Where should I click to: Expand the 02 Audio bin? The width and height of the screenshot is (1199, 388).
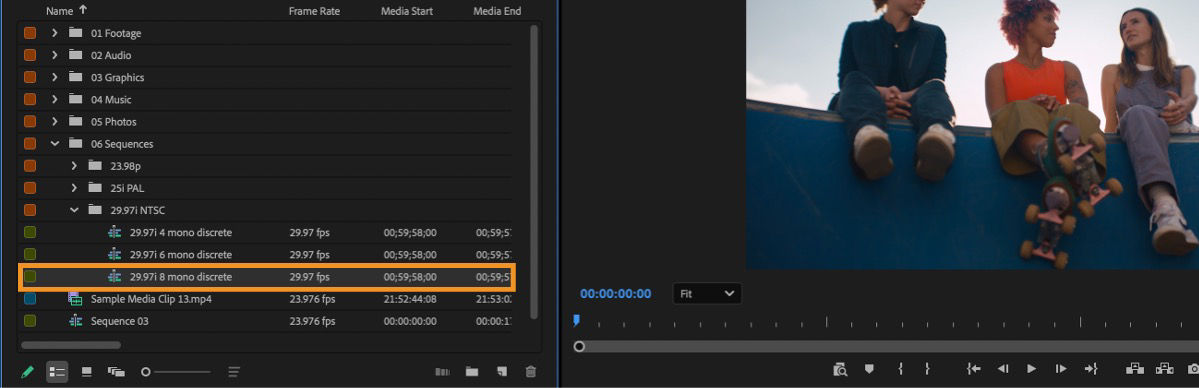coord(54,55)
